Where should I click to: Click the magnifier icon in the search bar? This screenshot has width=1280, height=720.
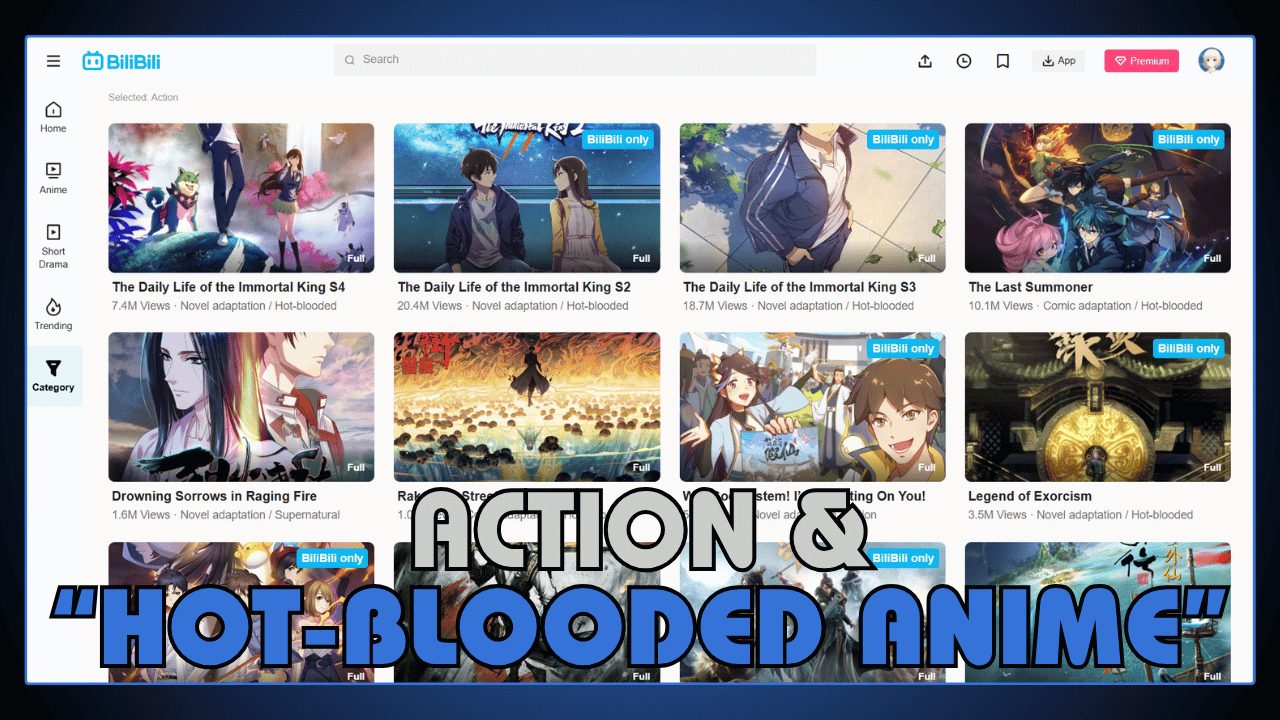pos(350,60)
